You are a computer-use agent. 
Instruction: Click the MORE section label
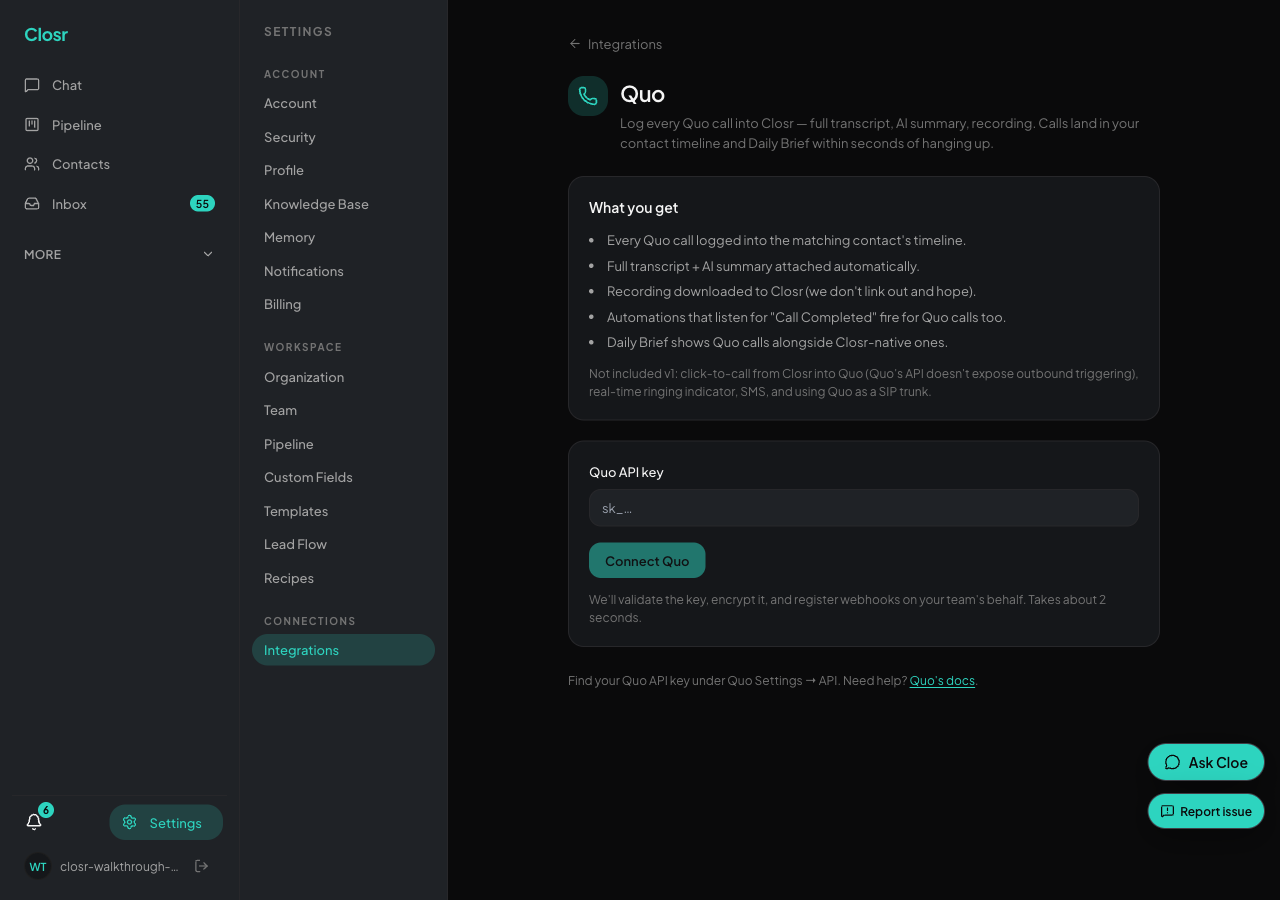tap(43, 255)
